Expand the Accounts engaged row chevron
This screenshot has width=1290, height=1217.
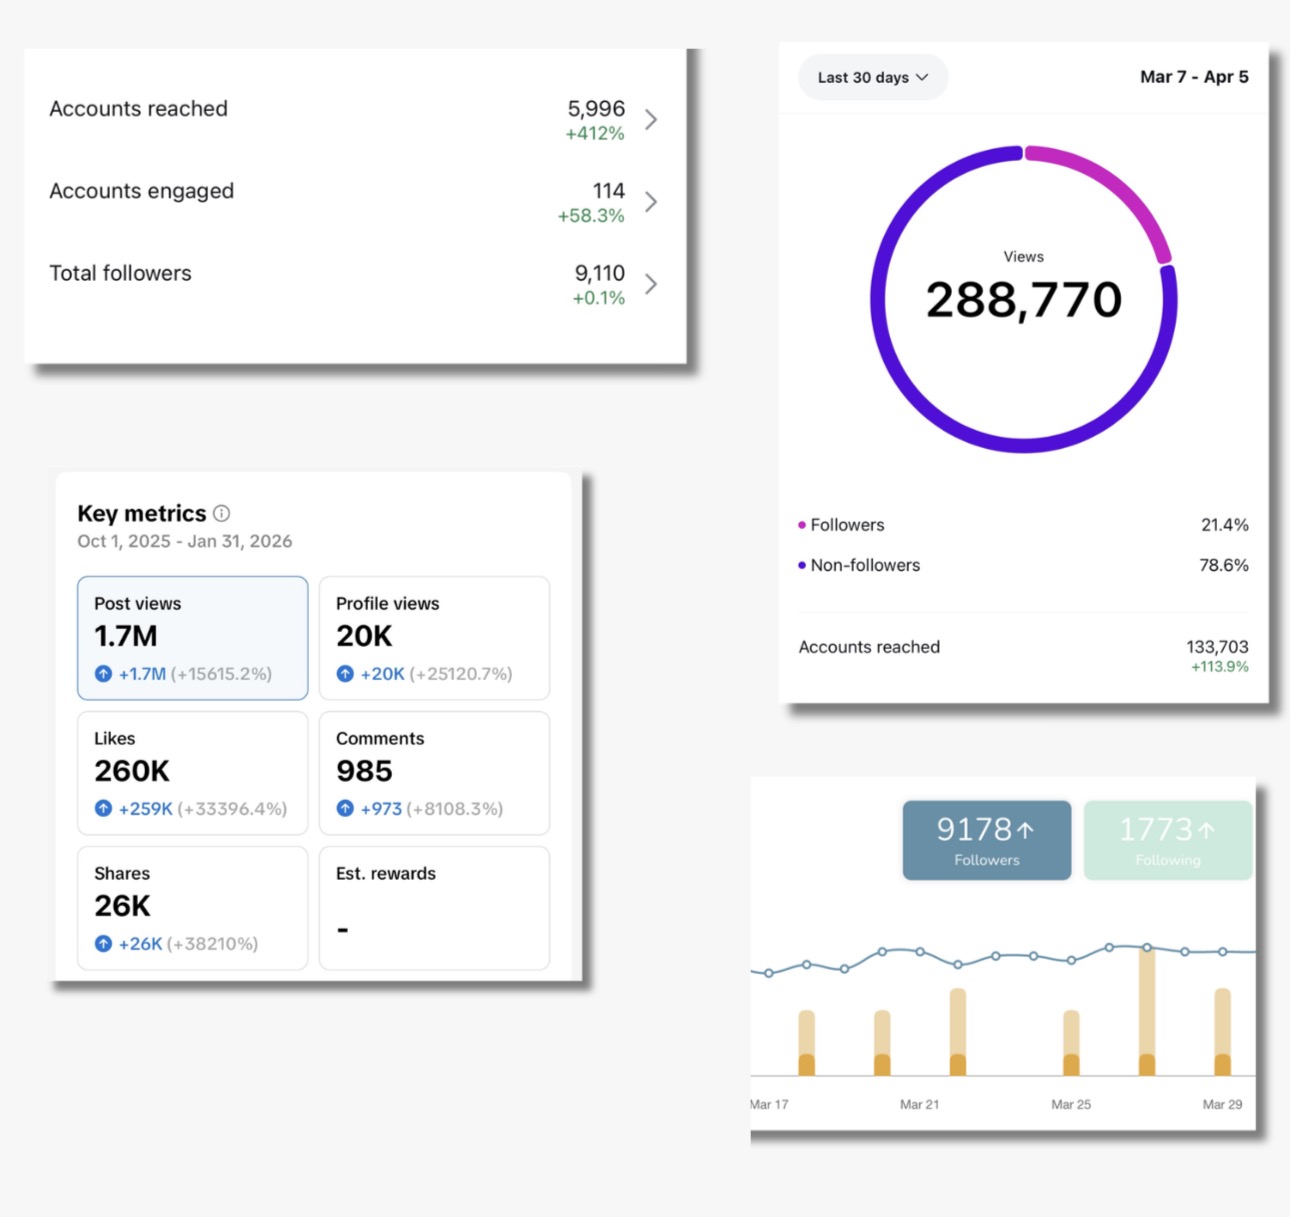pyautogui.click(x=651, y=202)
